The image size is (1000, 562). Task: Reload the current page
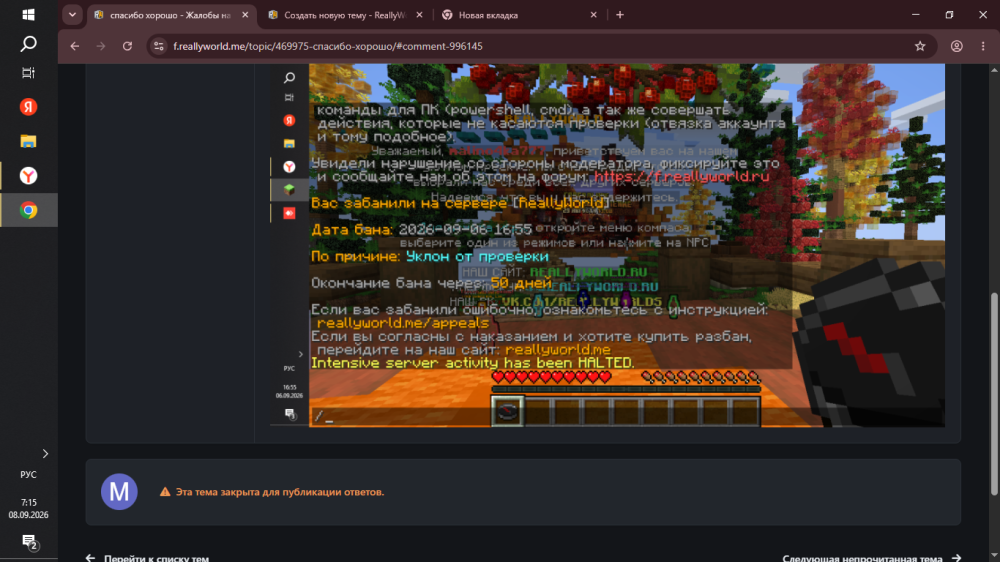128,46
